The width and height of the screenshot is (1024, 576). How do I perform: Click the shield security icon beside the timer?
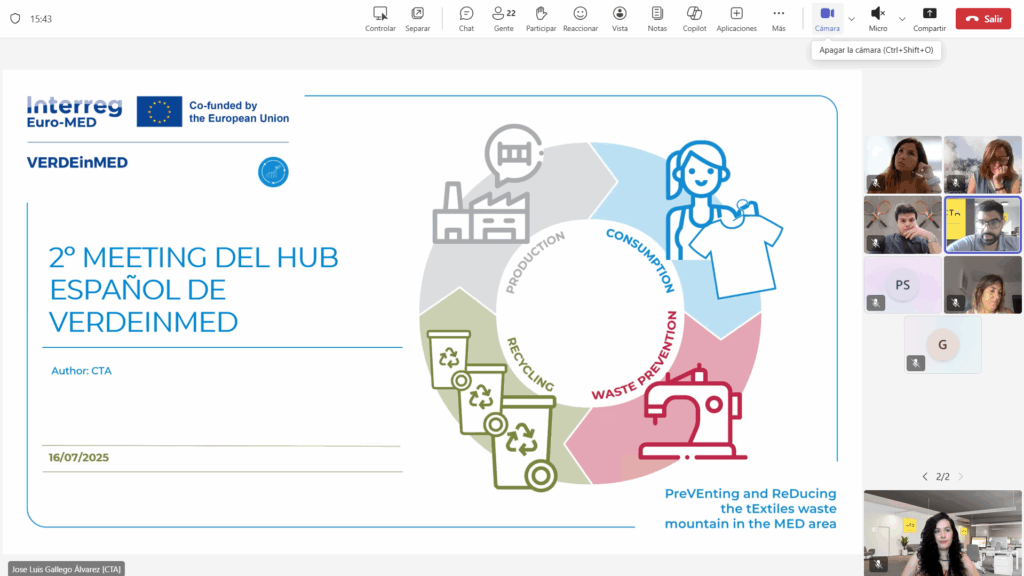pos(15,19)
